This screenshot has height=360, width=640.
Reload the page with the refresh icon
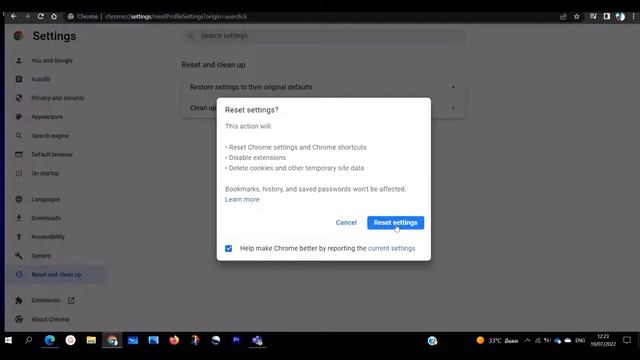40,16
